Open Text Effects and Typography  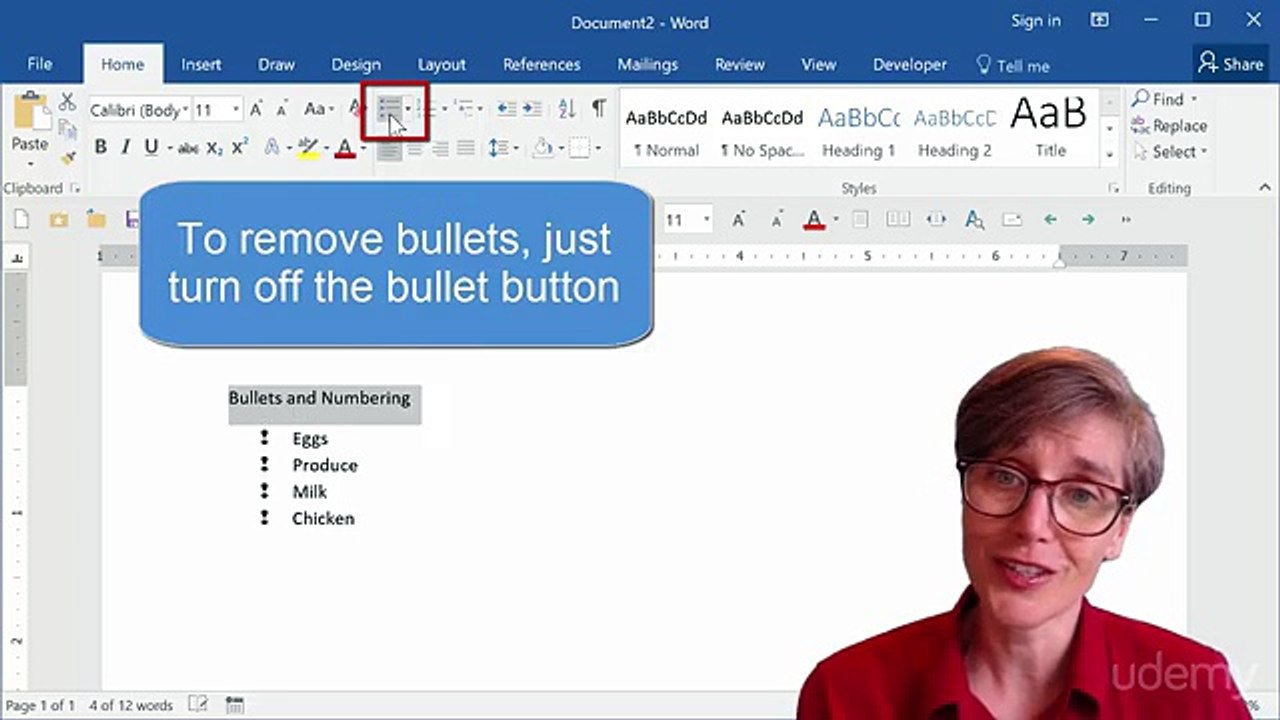pyautogui.click(x=271, y=148)
